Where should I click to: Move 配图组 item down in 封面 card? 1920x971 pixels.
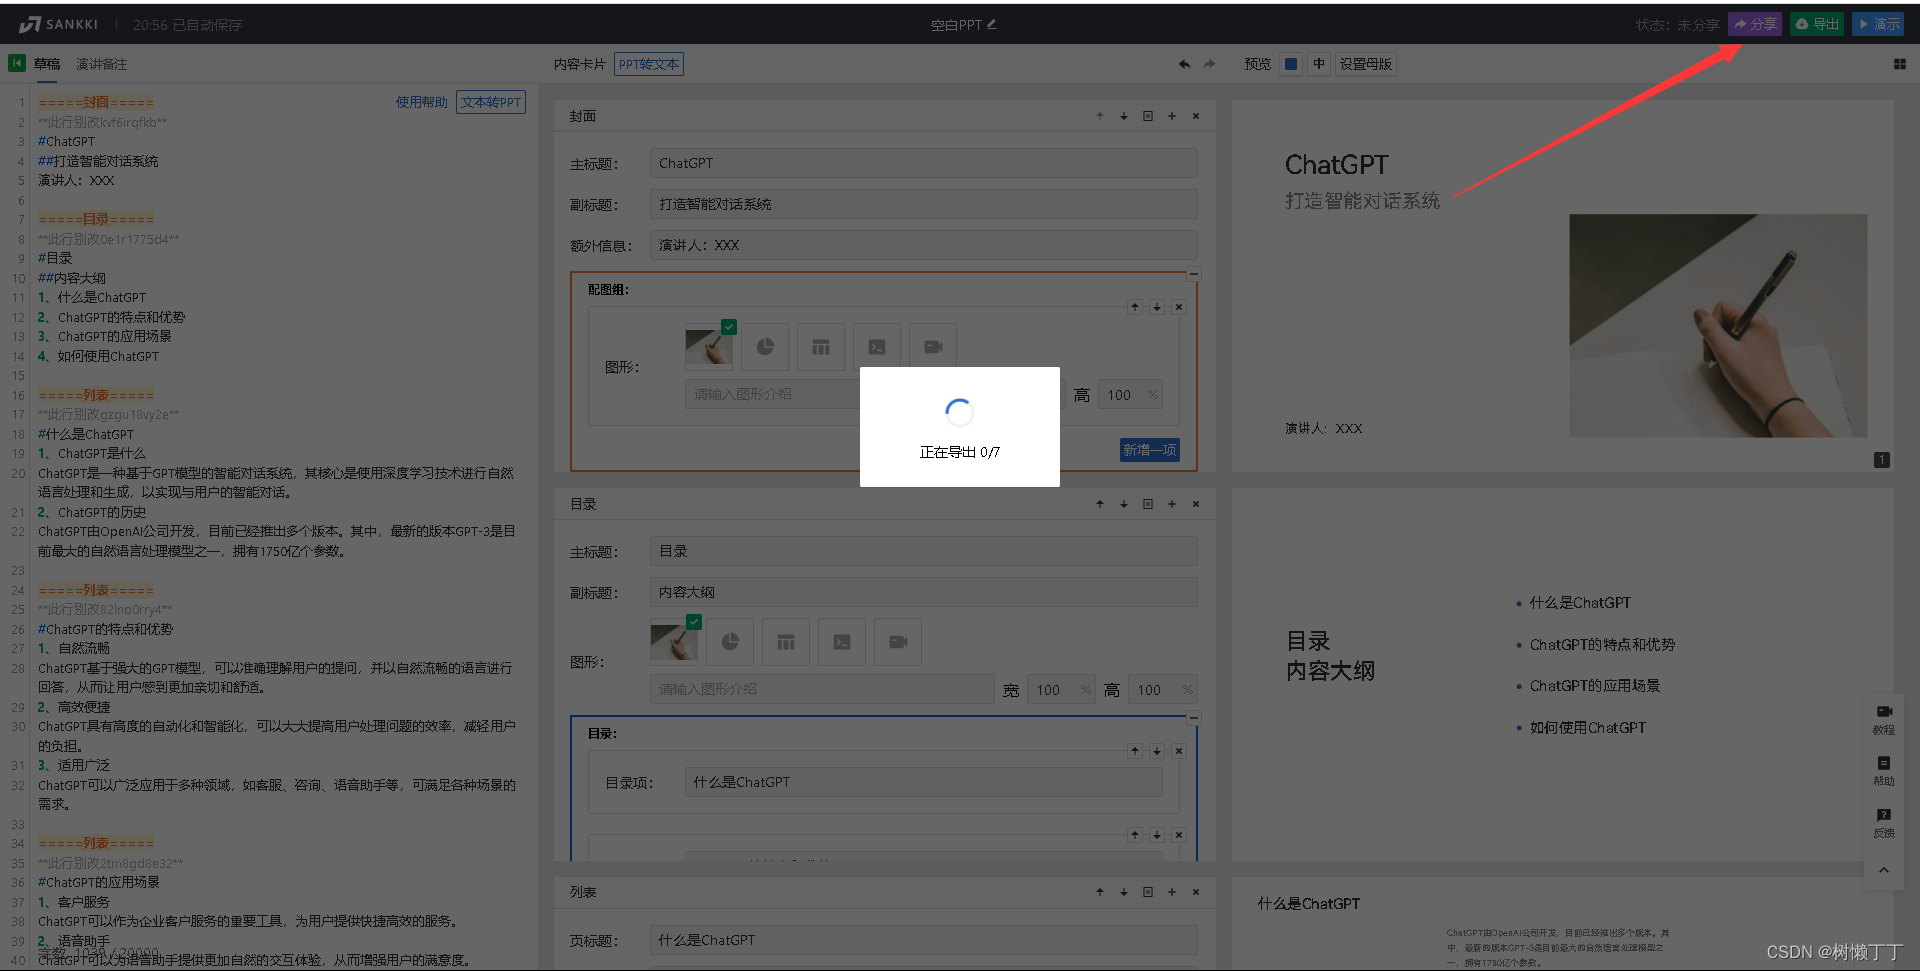tap(1157, 307)
